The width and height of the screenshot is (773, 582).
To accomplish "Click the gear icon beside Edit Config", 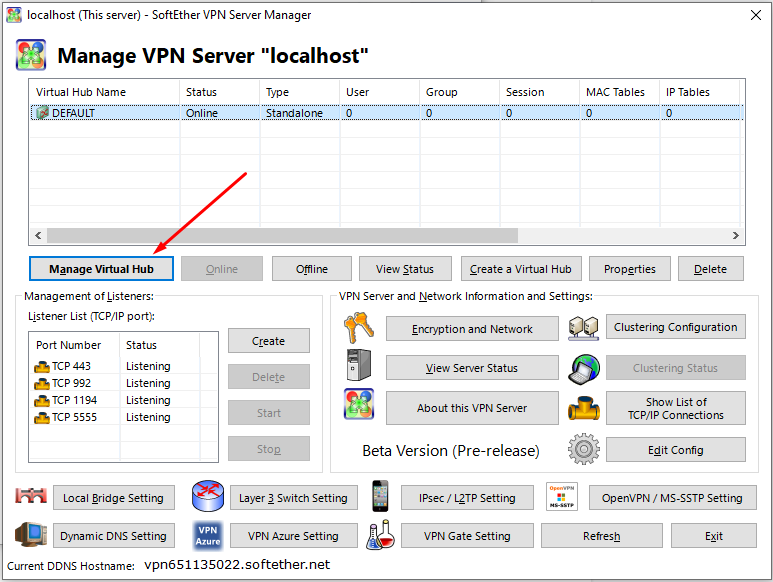I will tap(584, 449).
